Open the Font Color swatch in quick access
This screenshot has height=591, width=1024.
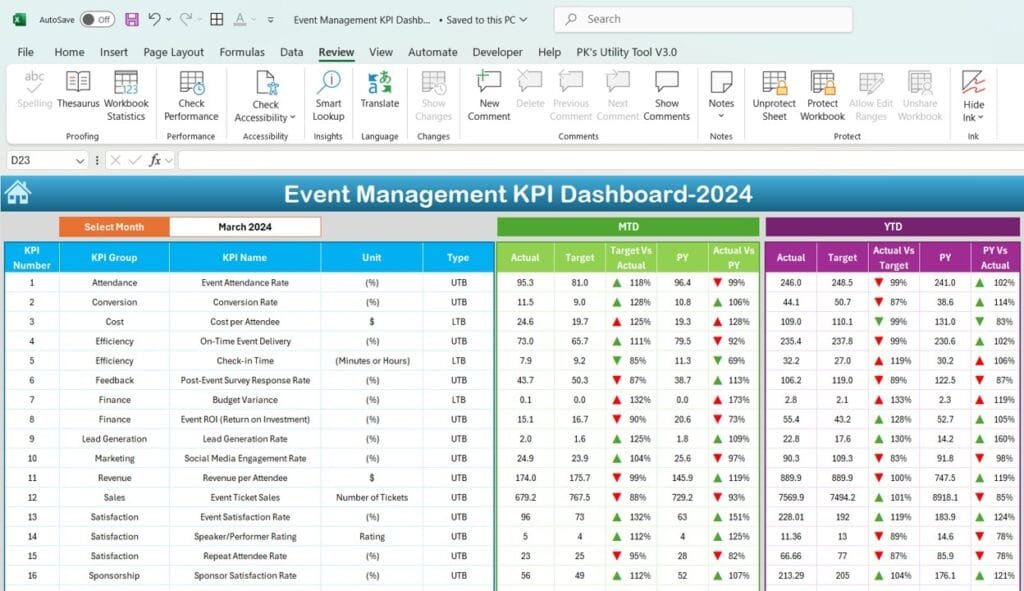tap(241, 18)
